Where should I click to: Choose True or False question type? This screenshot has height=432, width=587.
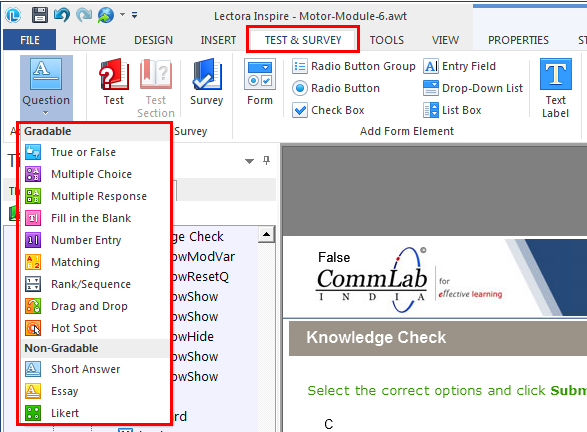pyautogui.click(x=94, y=152)
